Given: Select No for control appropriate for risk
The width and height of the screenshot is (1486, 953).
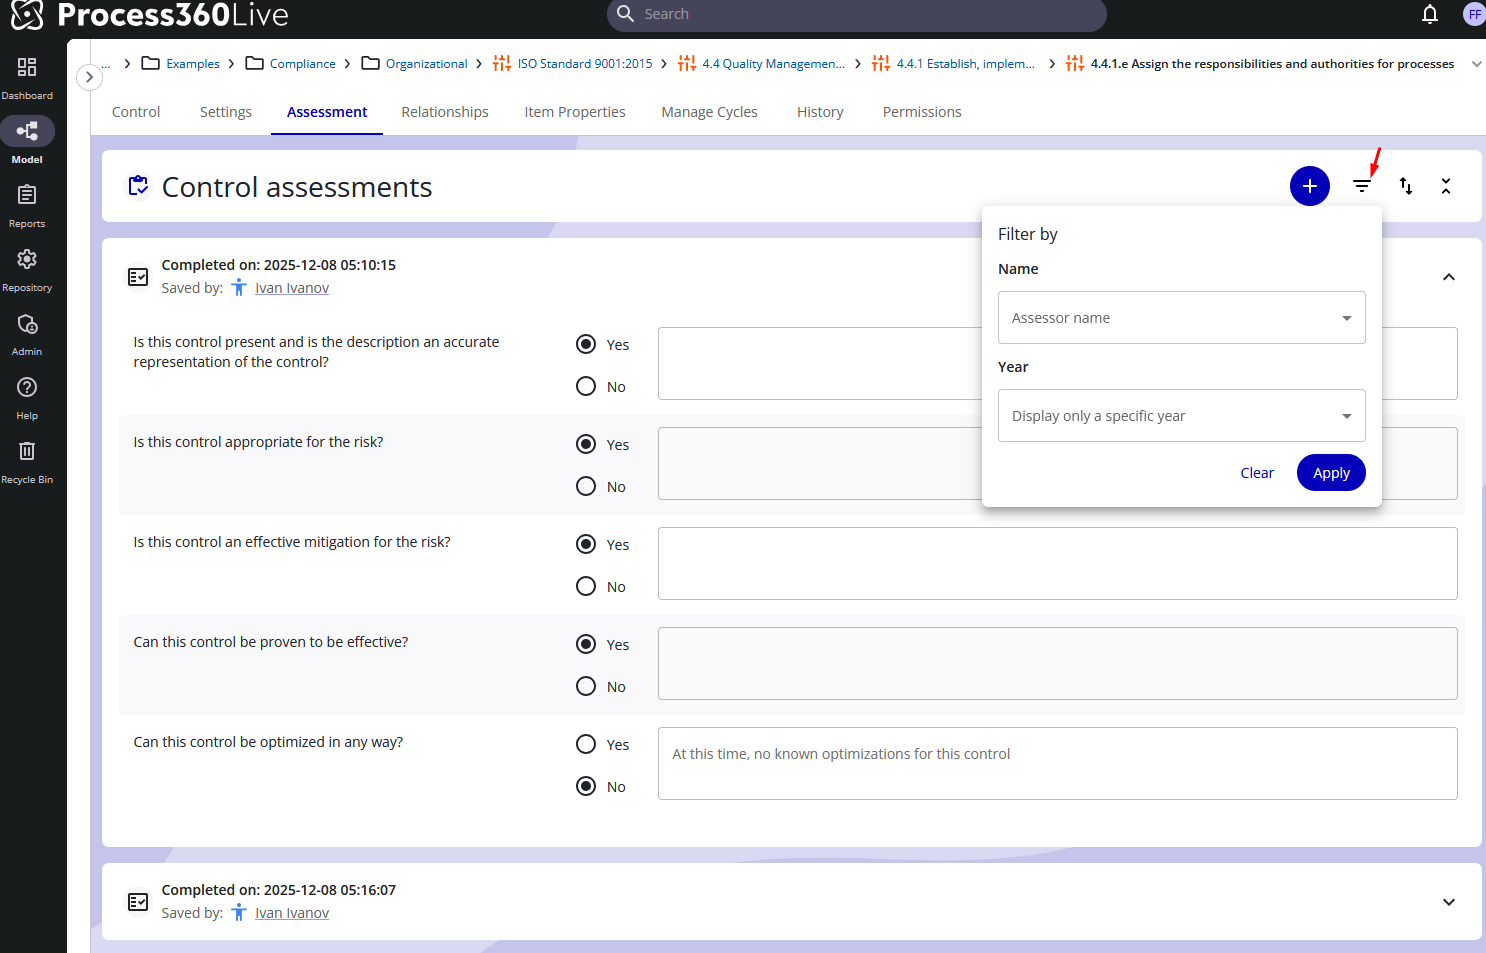Looking at the screenshot, I should click(x=586, y=486).
